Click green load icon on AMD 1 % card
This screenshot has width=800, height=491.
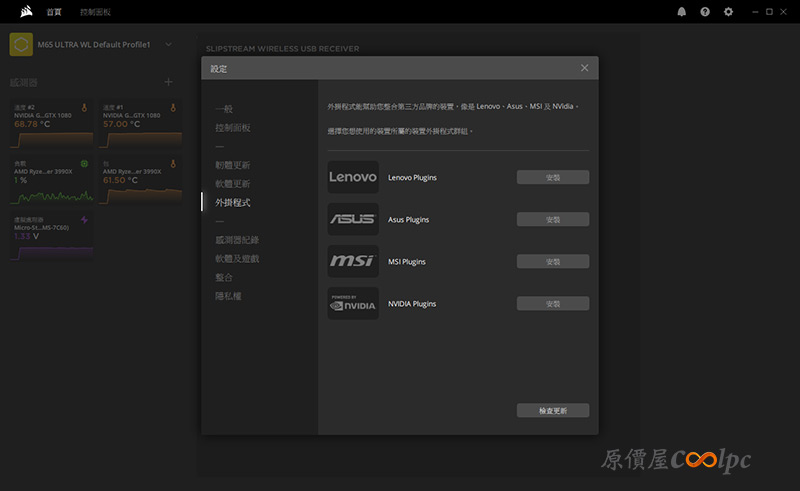84,164
